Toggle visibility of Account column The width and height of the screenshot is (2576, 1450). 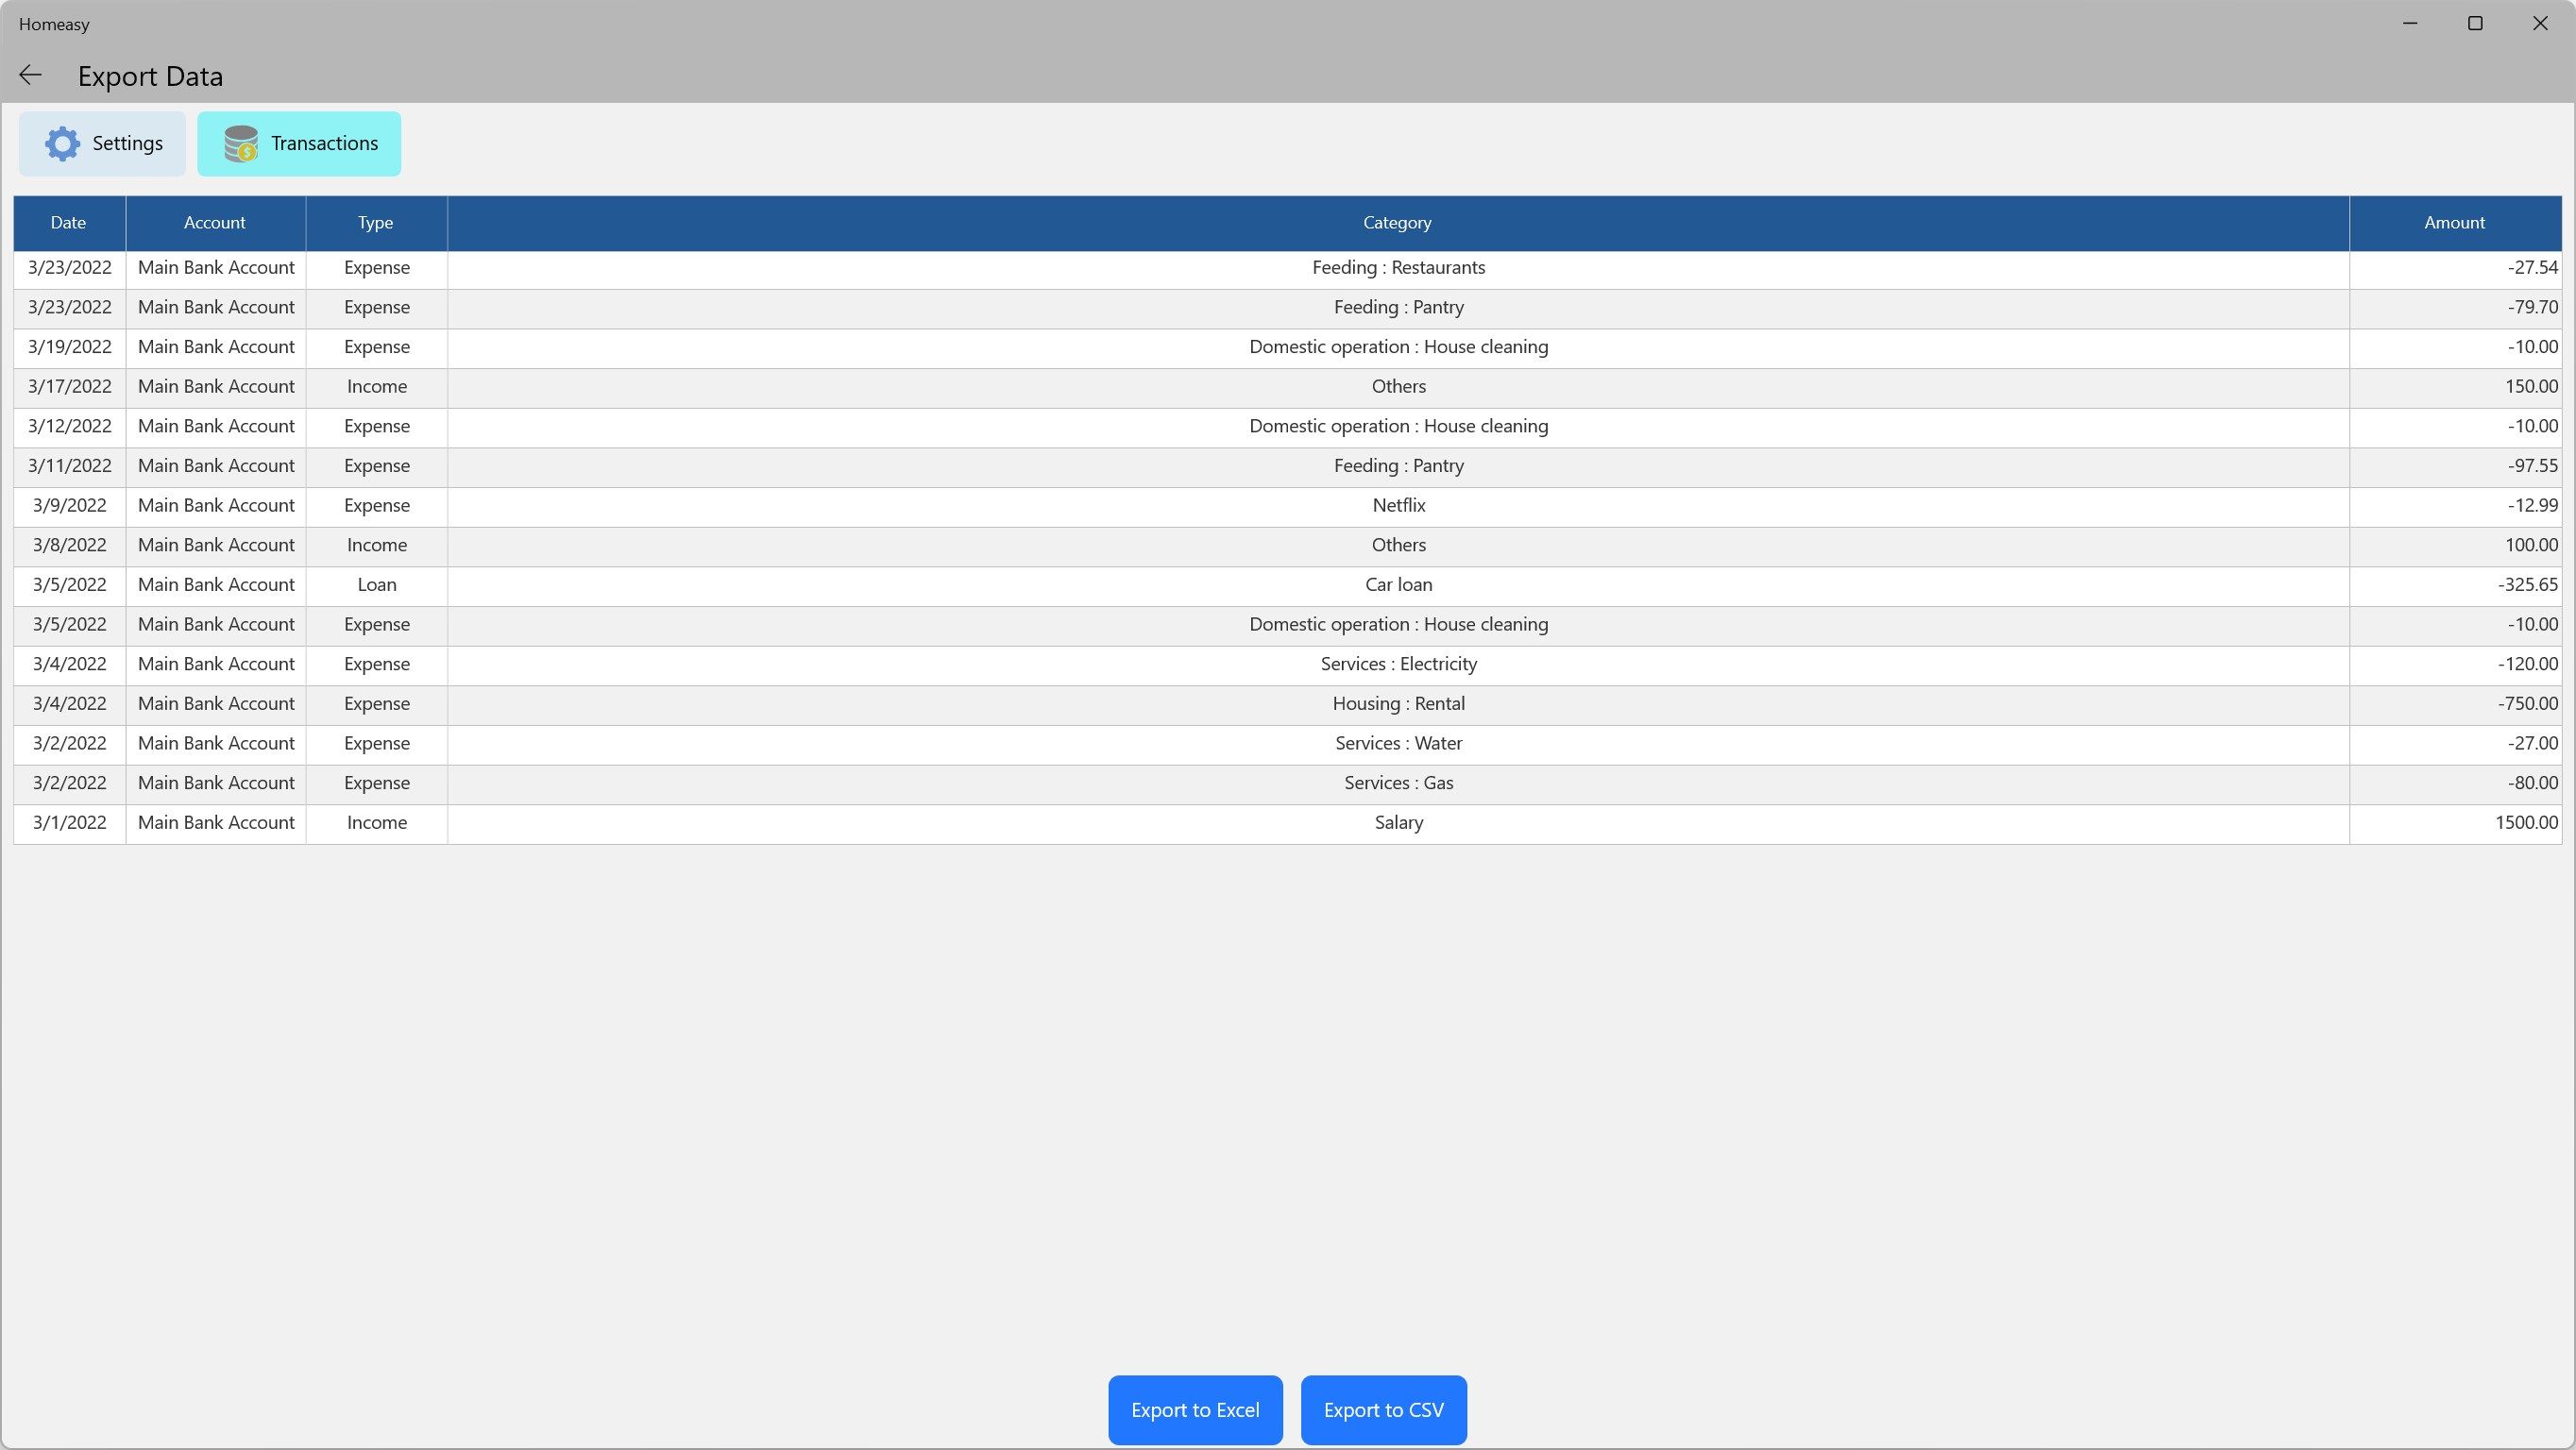pos(212,221)
